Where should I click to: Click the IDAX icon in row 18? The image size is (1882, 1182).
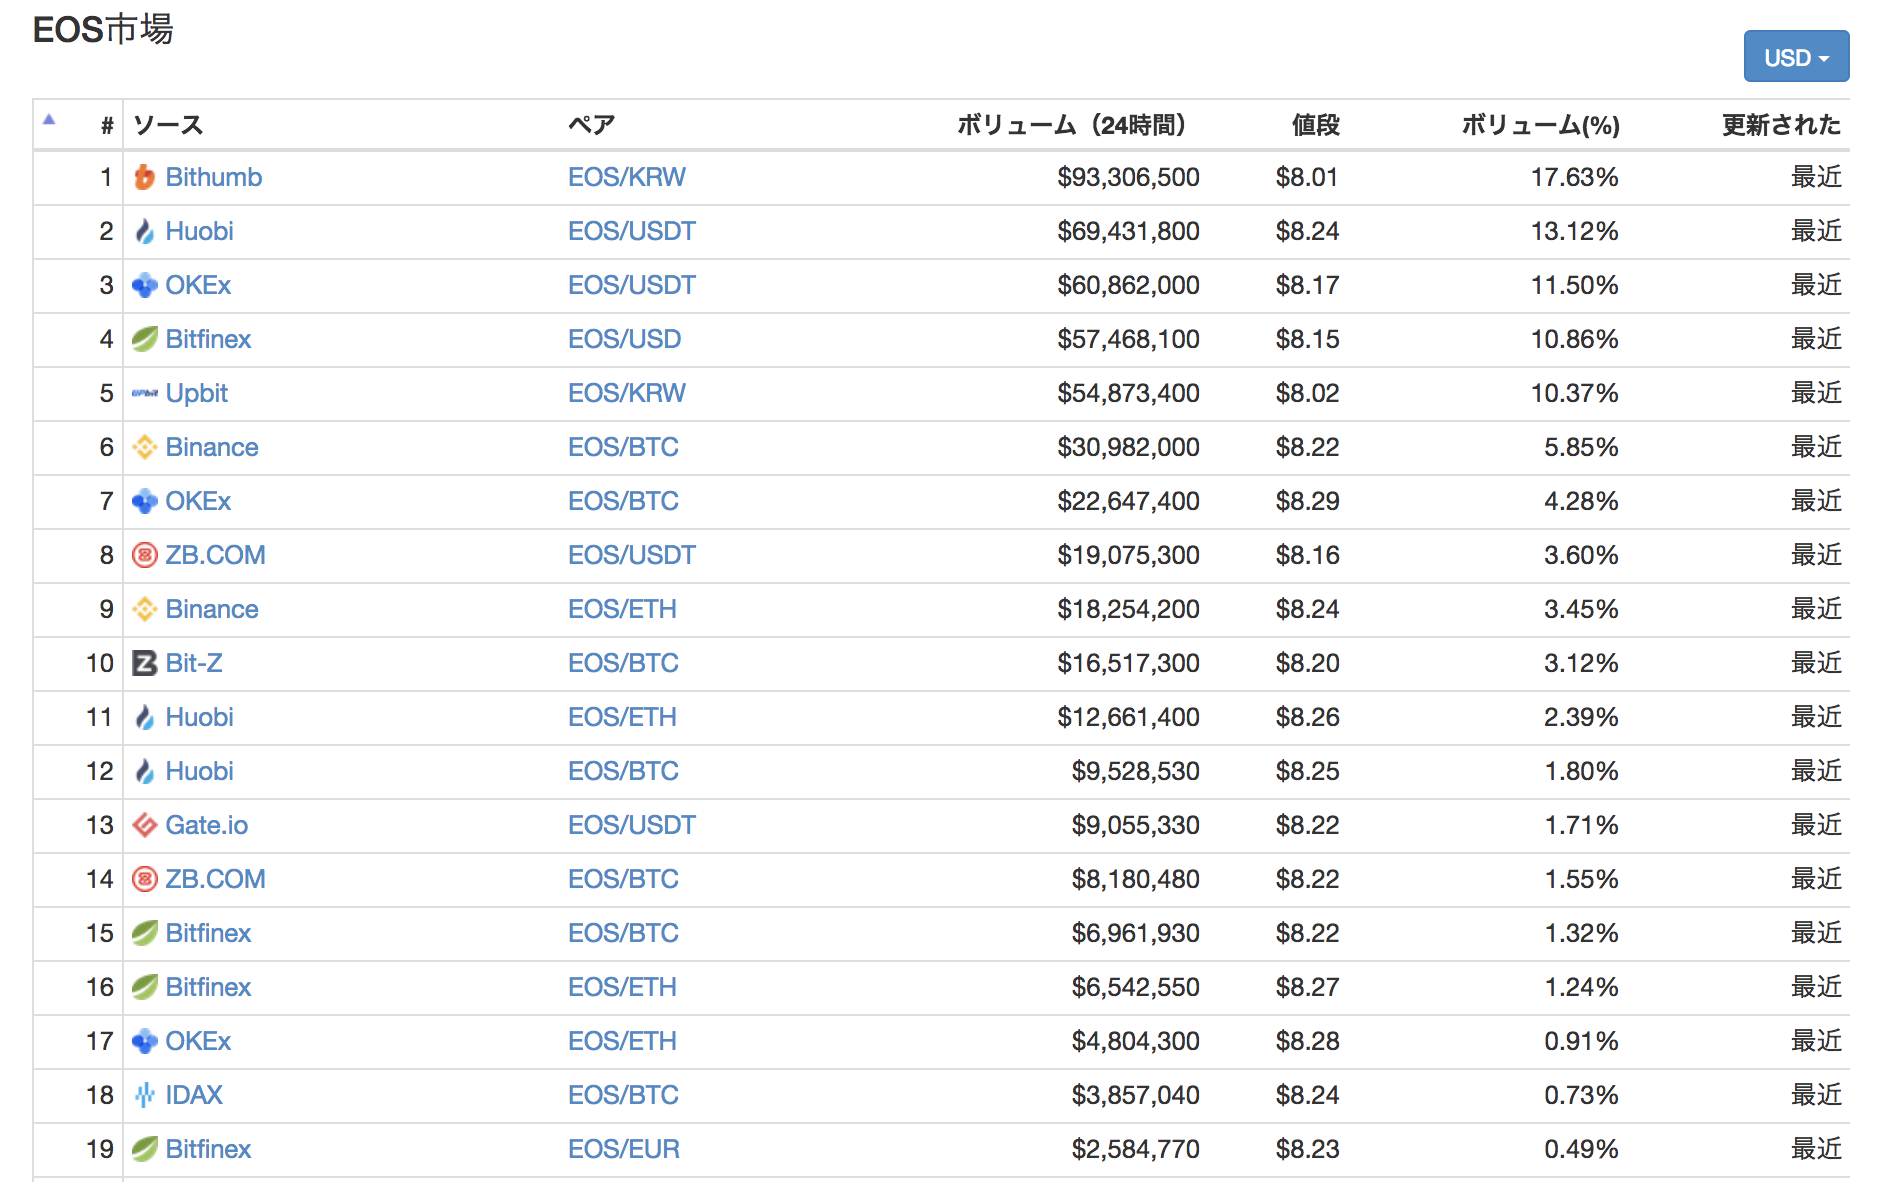[145, 1095]
